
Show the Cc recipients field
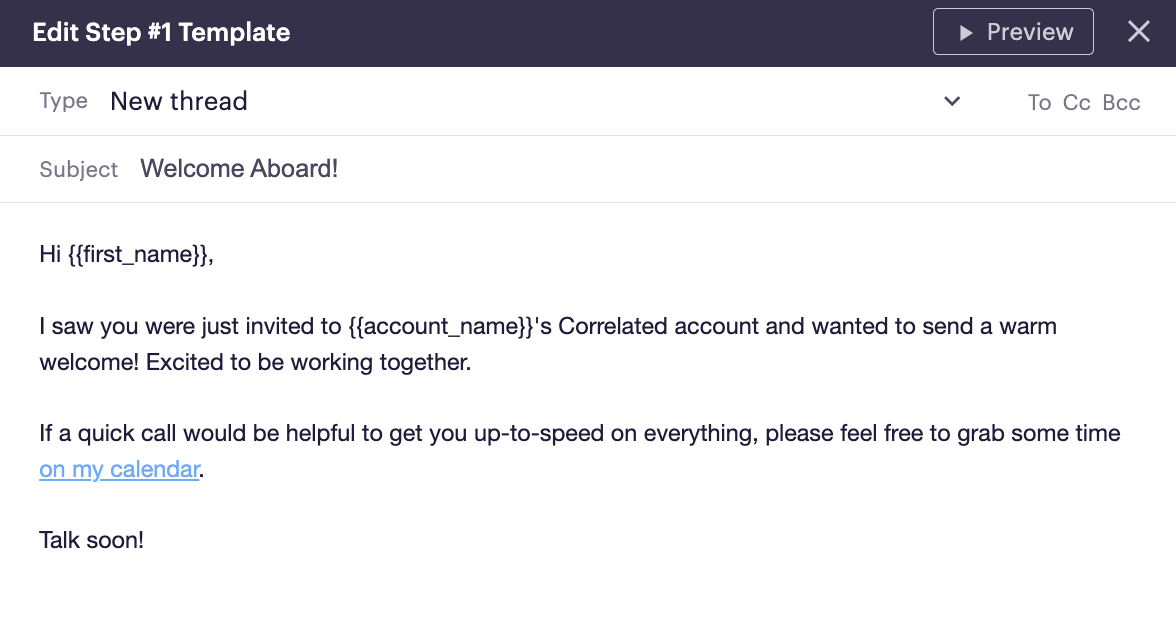(x=1076, y=102)
